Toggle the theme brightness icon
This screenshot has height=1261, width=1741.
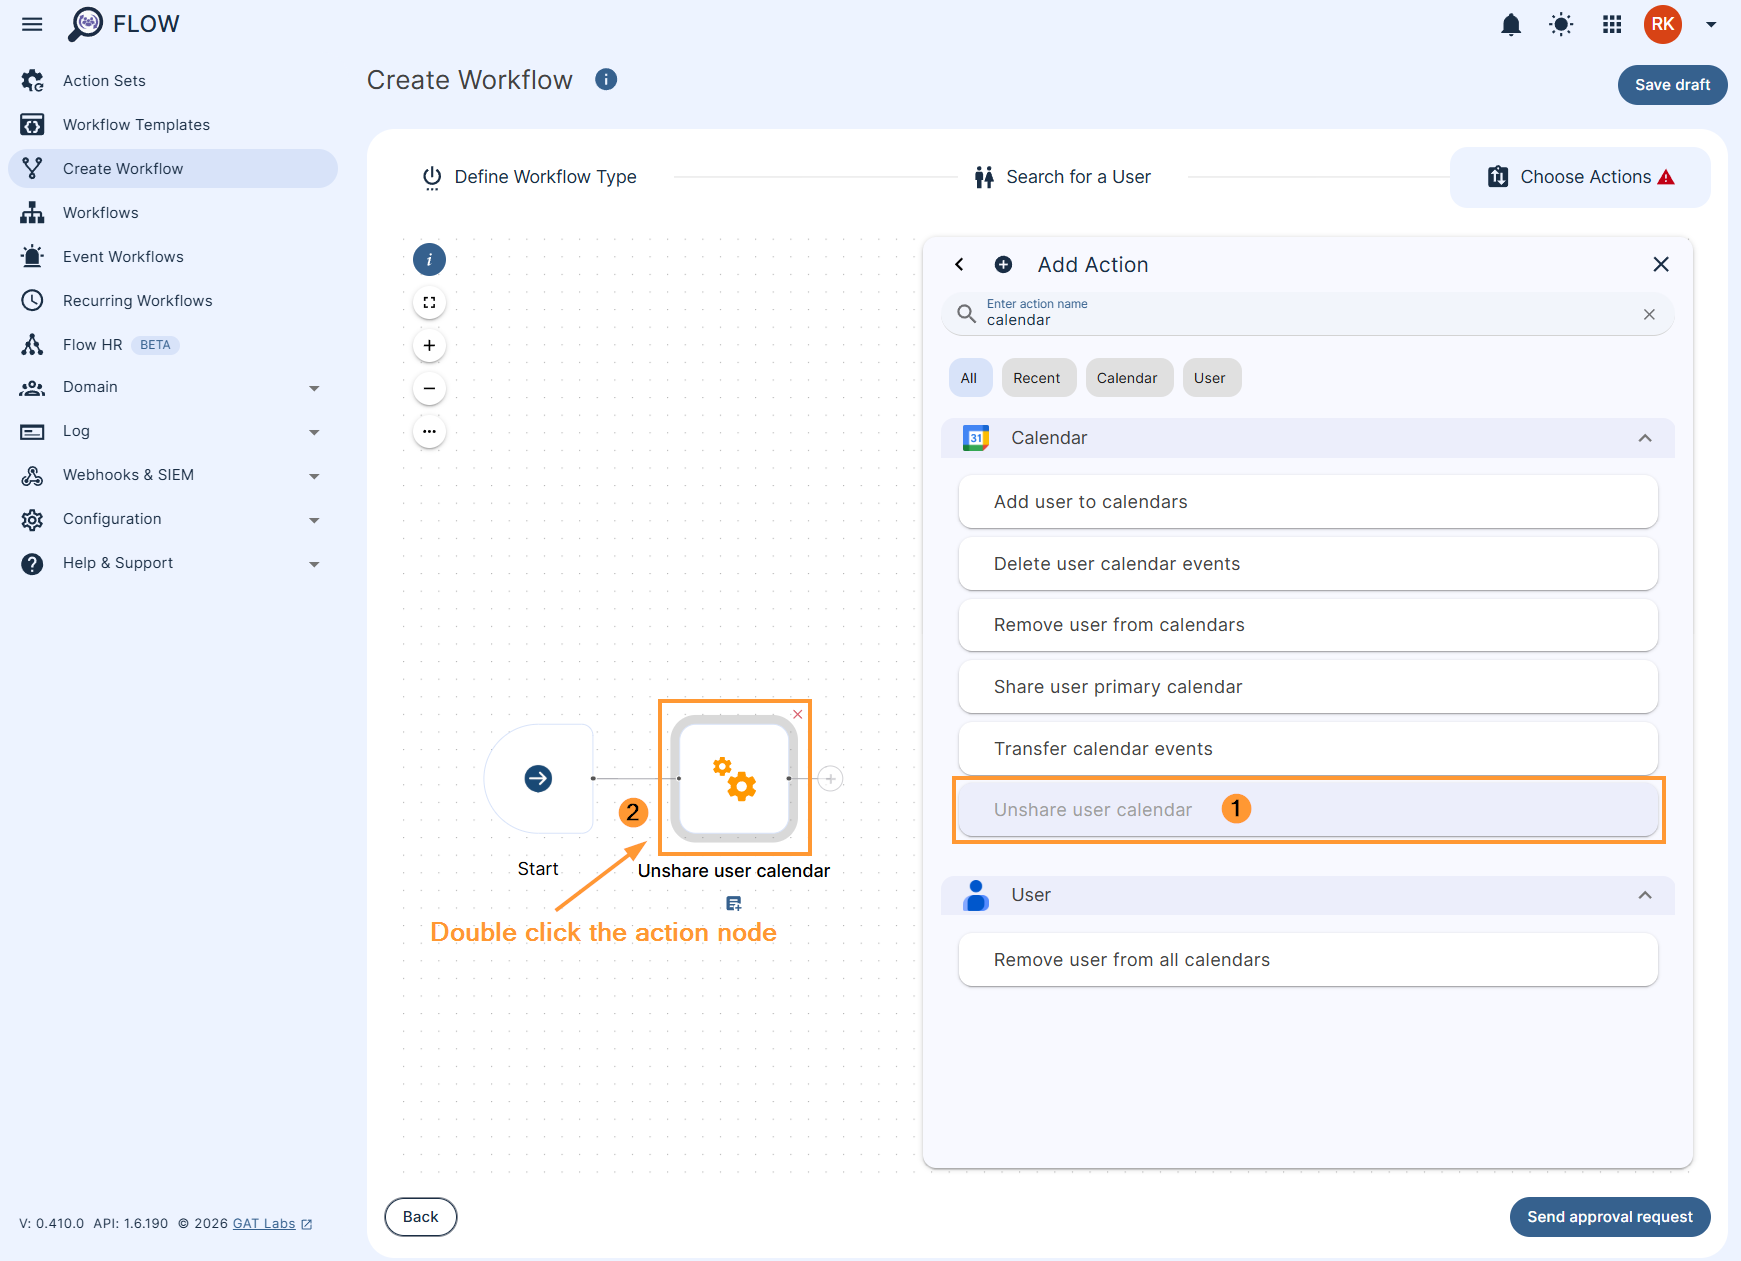click(1561, 24)
